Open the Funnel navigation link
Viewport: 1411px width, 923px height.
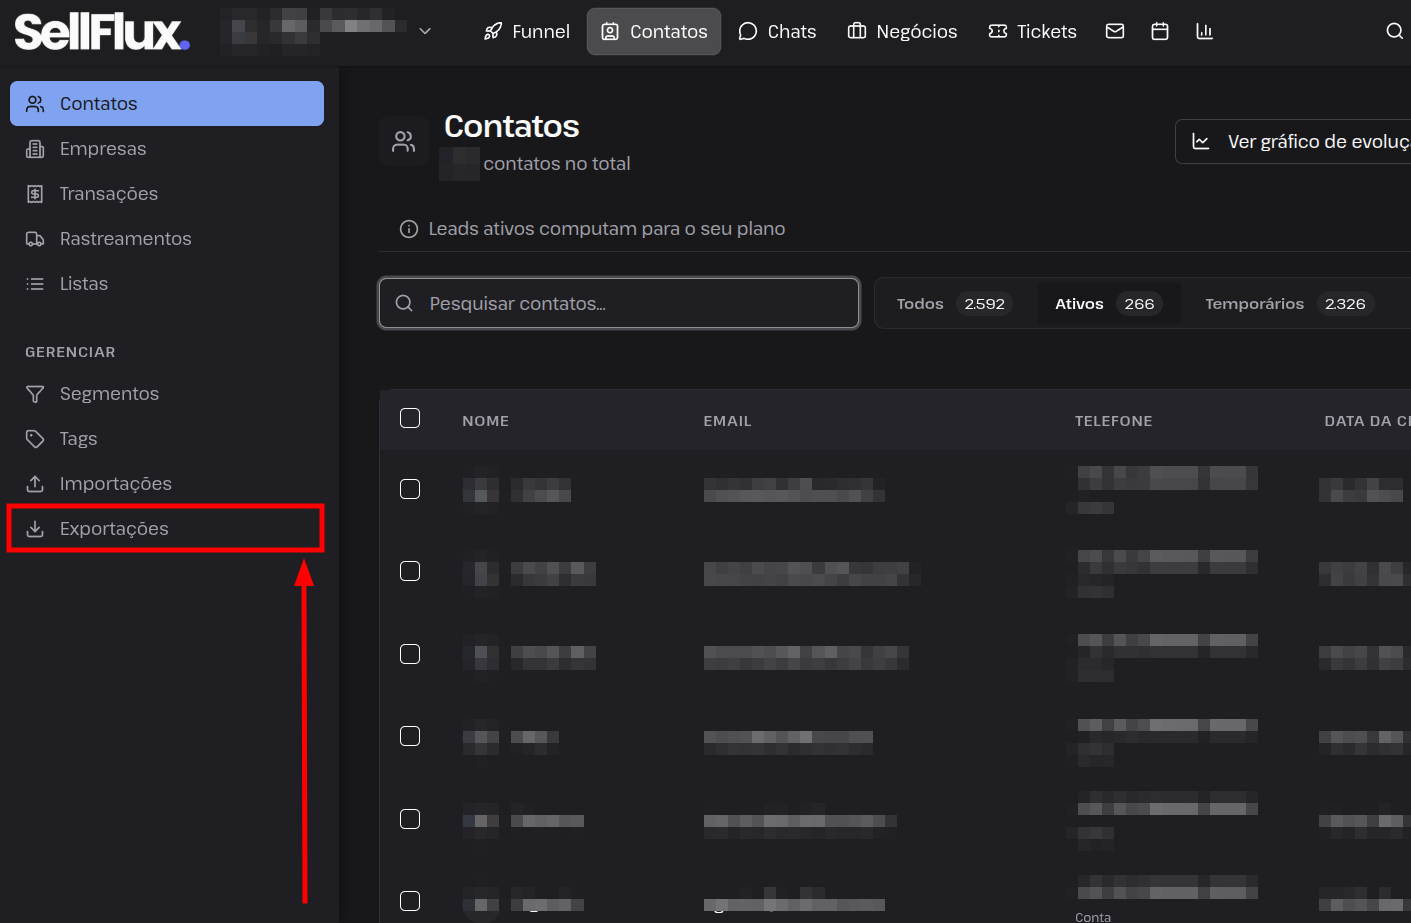pos(526,31)
